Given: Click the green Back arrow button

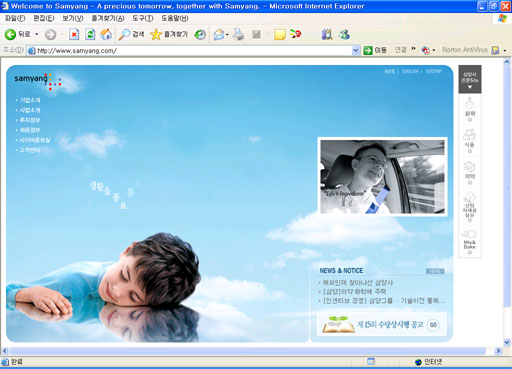Looking at the screenshot, I should pos(10,34).
